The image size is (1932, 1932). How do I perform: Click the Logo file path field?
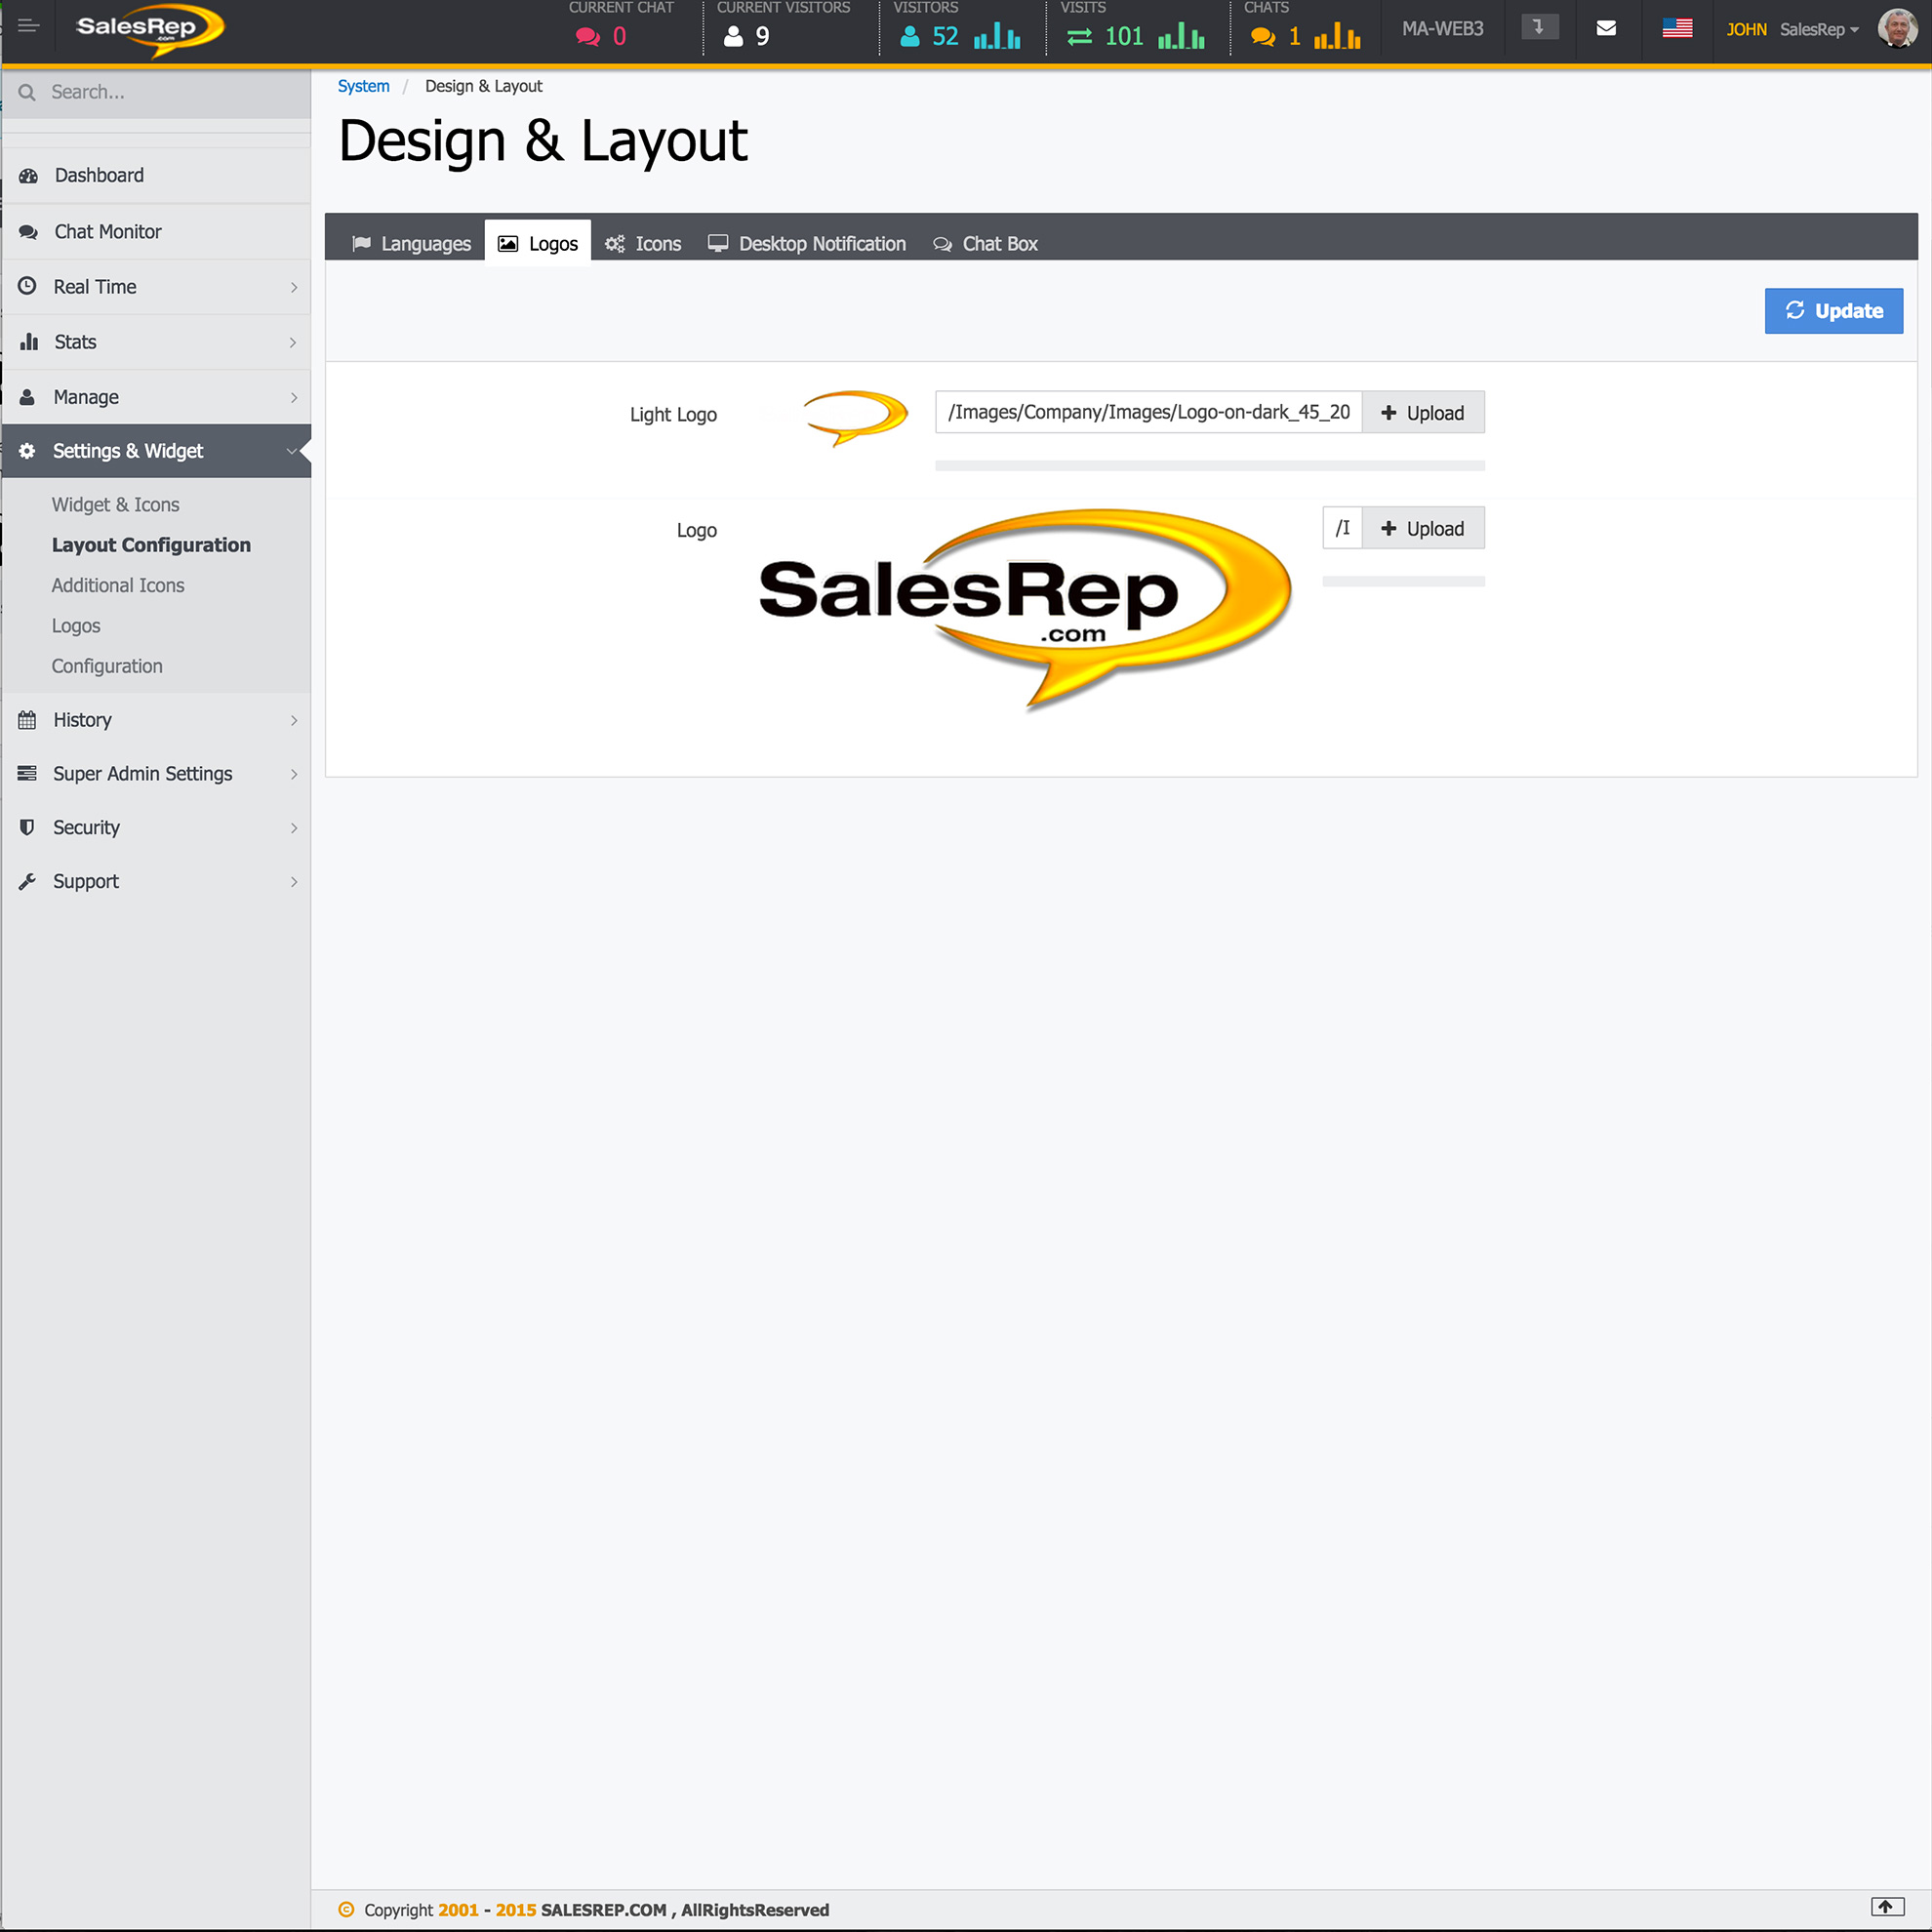point(1342,528)
